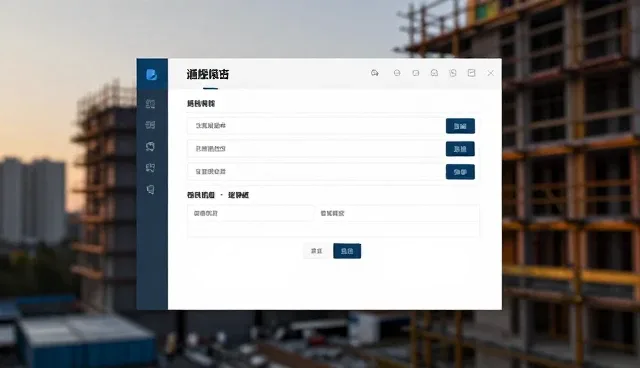Focus the first text field in the top section
The image size is (640, 368).
[x=316, y=126]
